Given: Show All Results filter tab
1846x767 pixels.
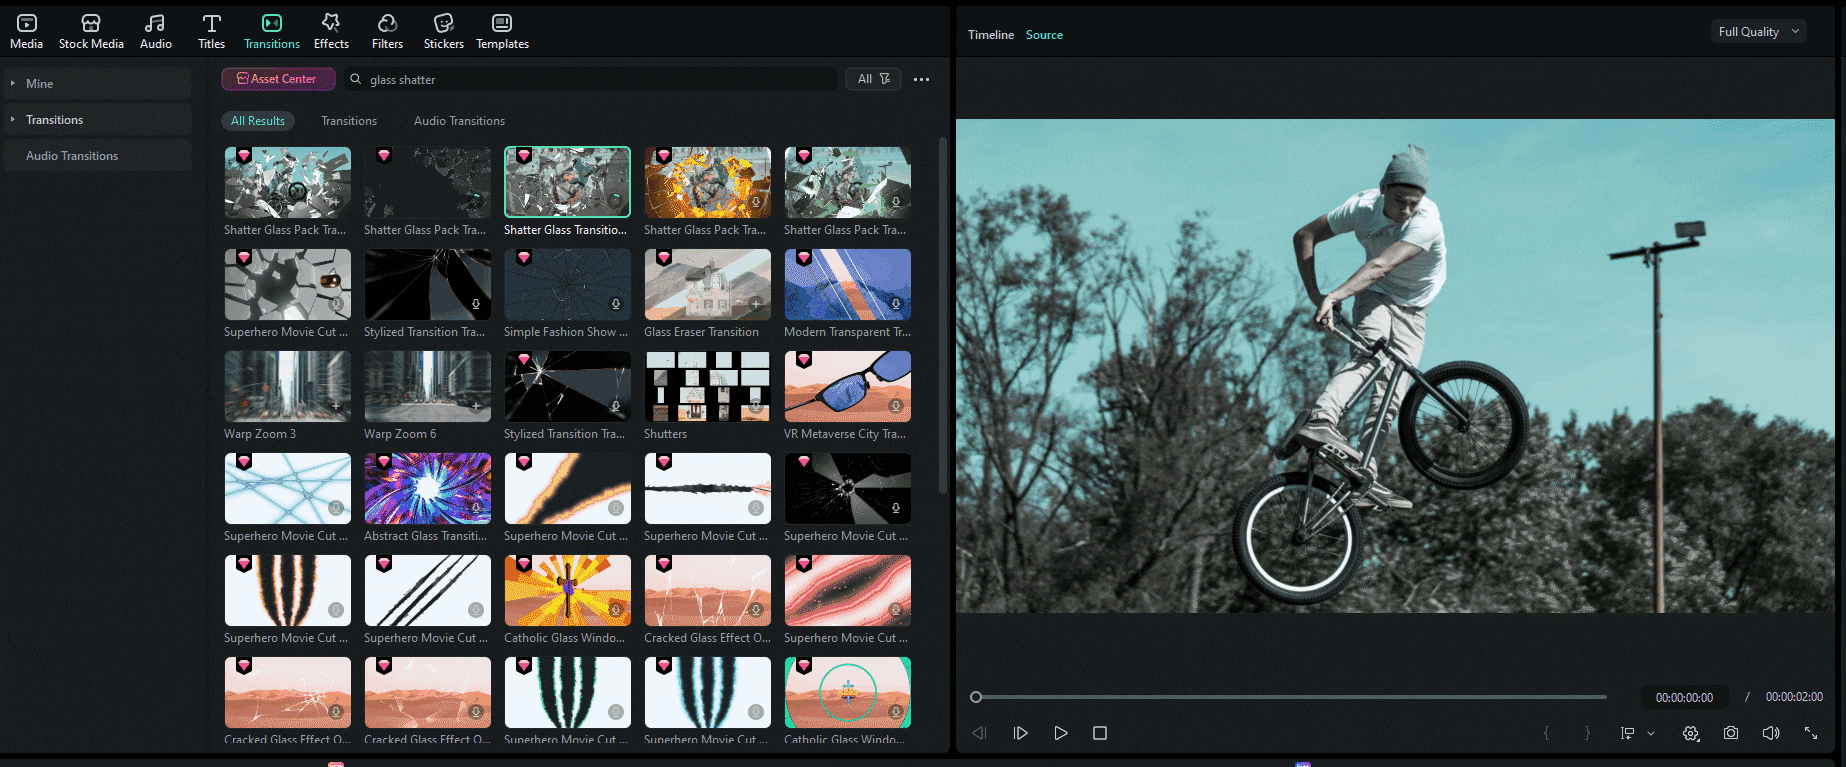Looking at the screenshot, I should point(258,121).
